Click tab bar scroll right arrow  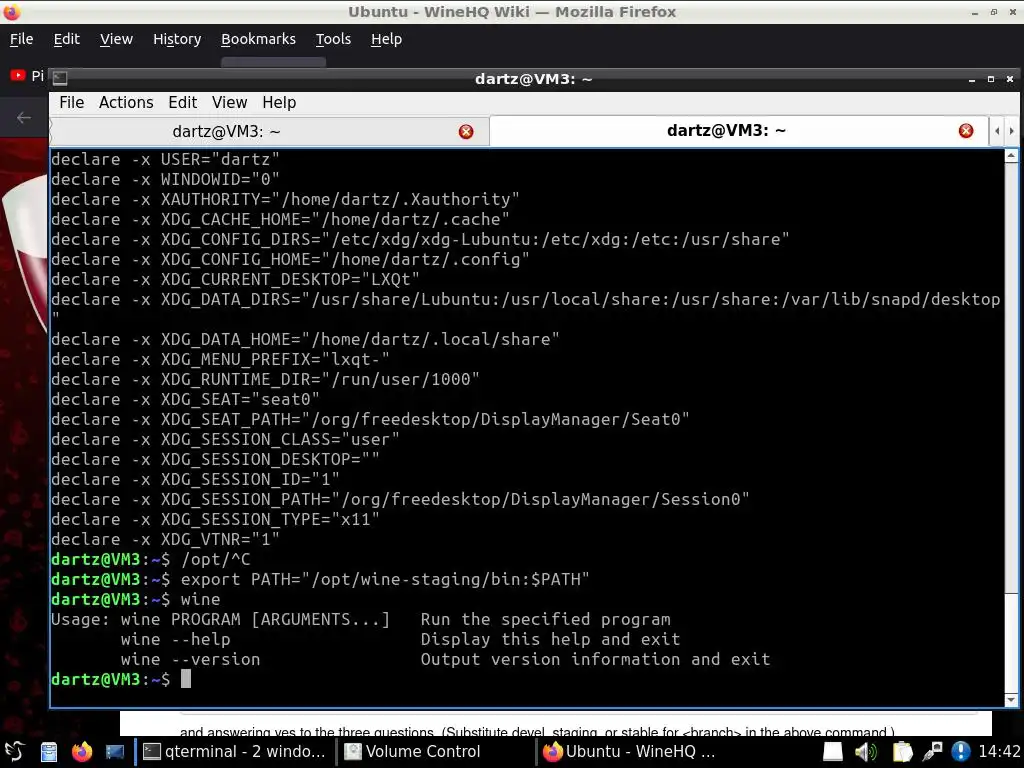(1012, 131)
